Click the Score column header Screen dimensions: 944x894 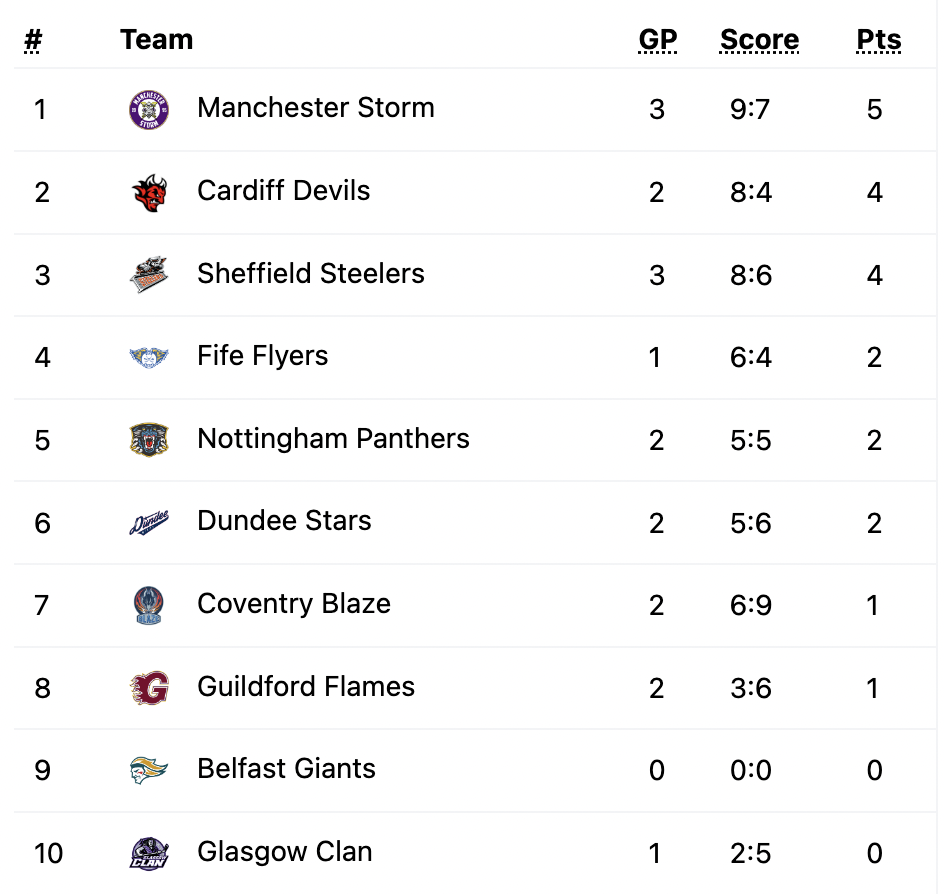759,40
